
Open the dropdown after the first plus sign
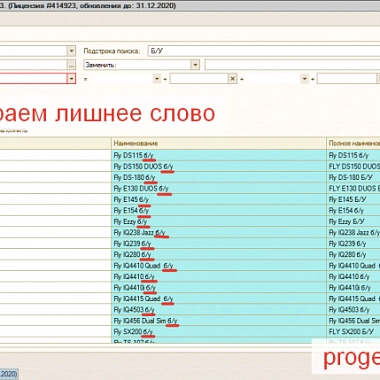[x=305, y=79]
